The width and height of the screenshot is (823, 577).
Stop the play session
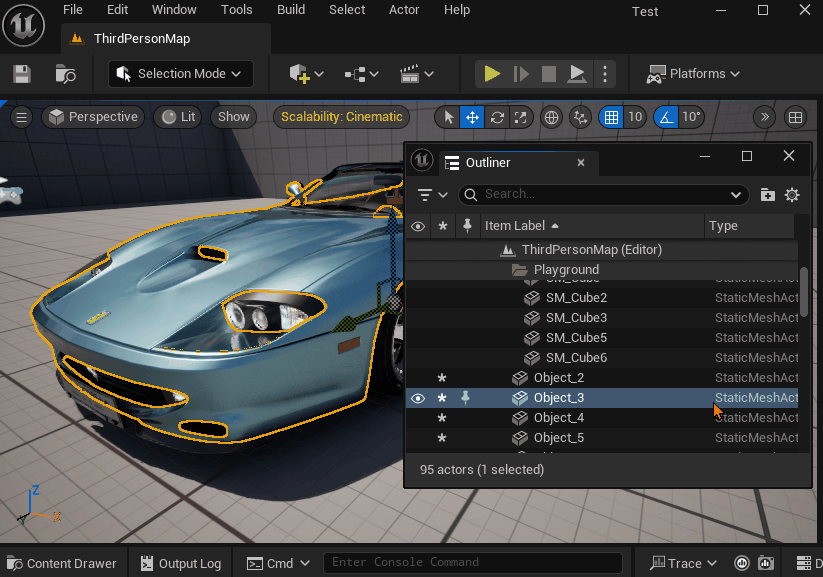coord(548,74)
